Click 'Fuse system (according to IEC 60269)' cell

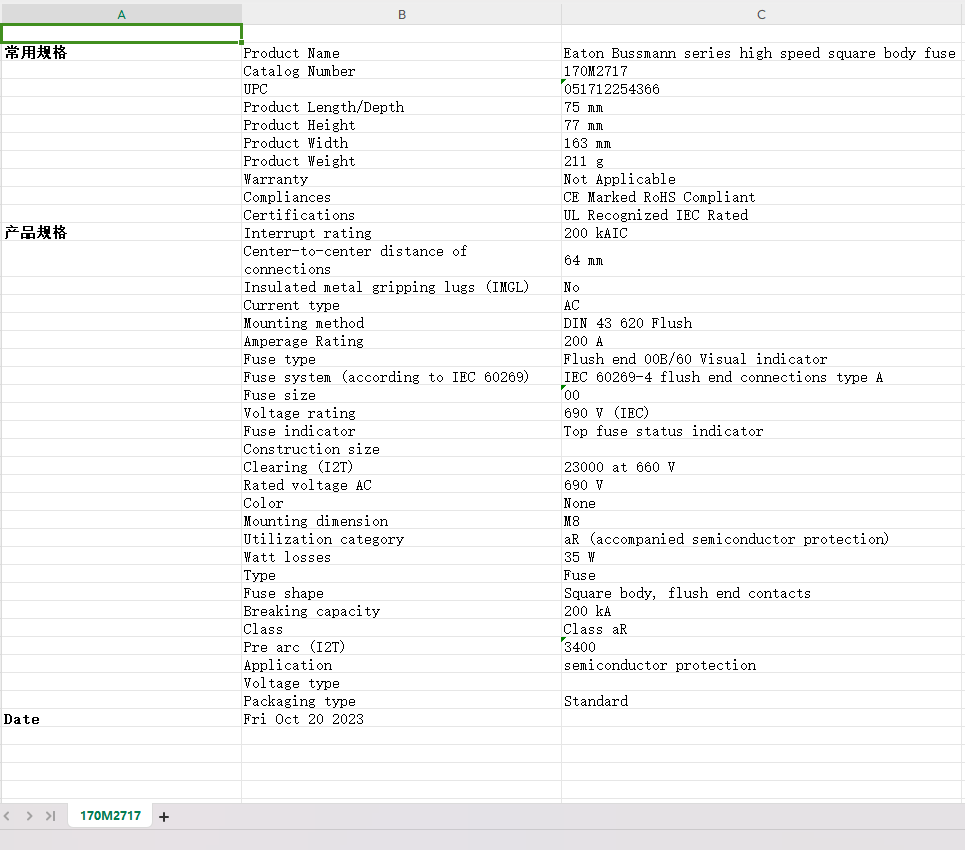(401, 377)
